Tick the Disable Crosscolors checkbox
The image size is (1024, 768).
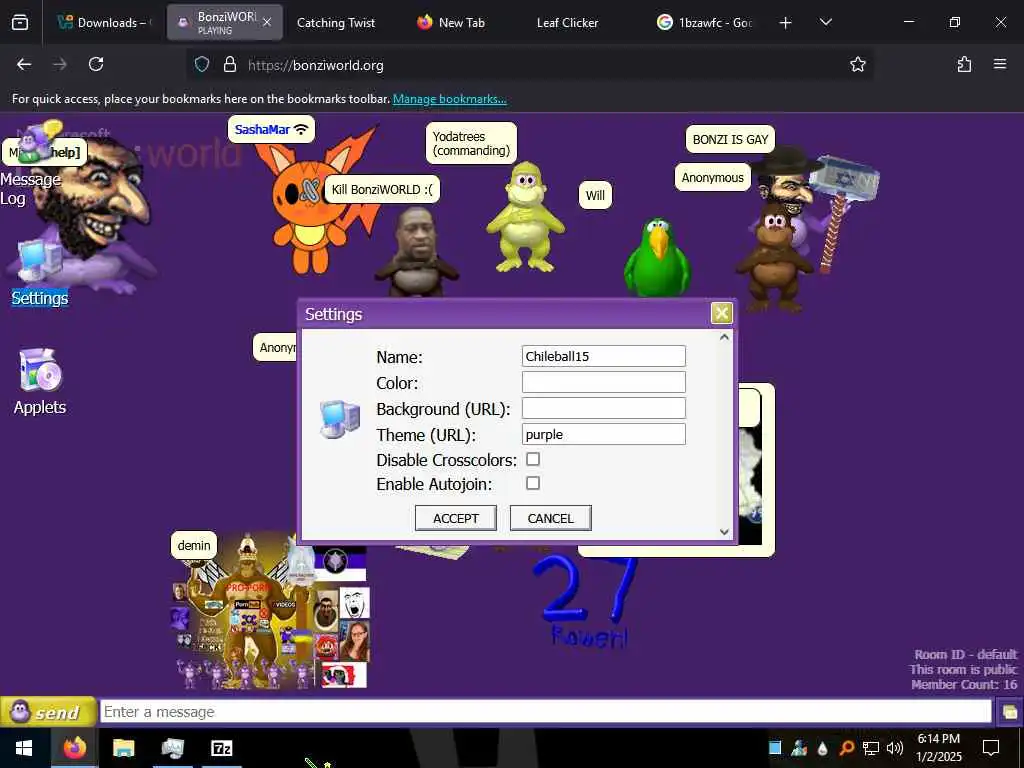pos(533,459)
